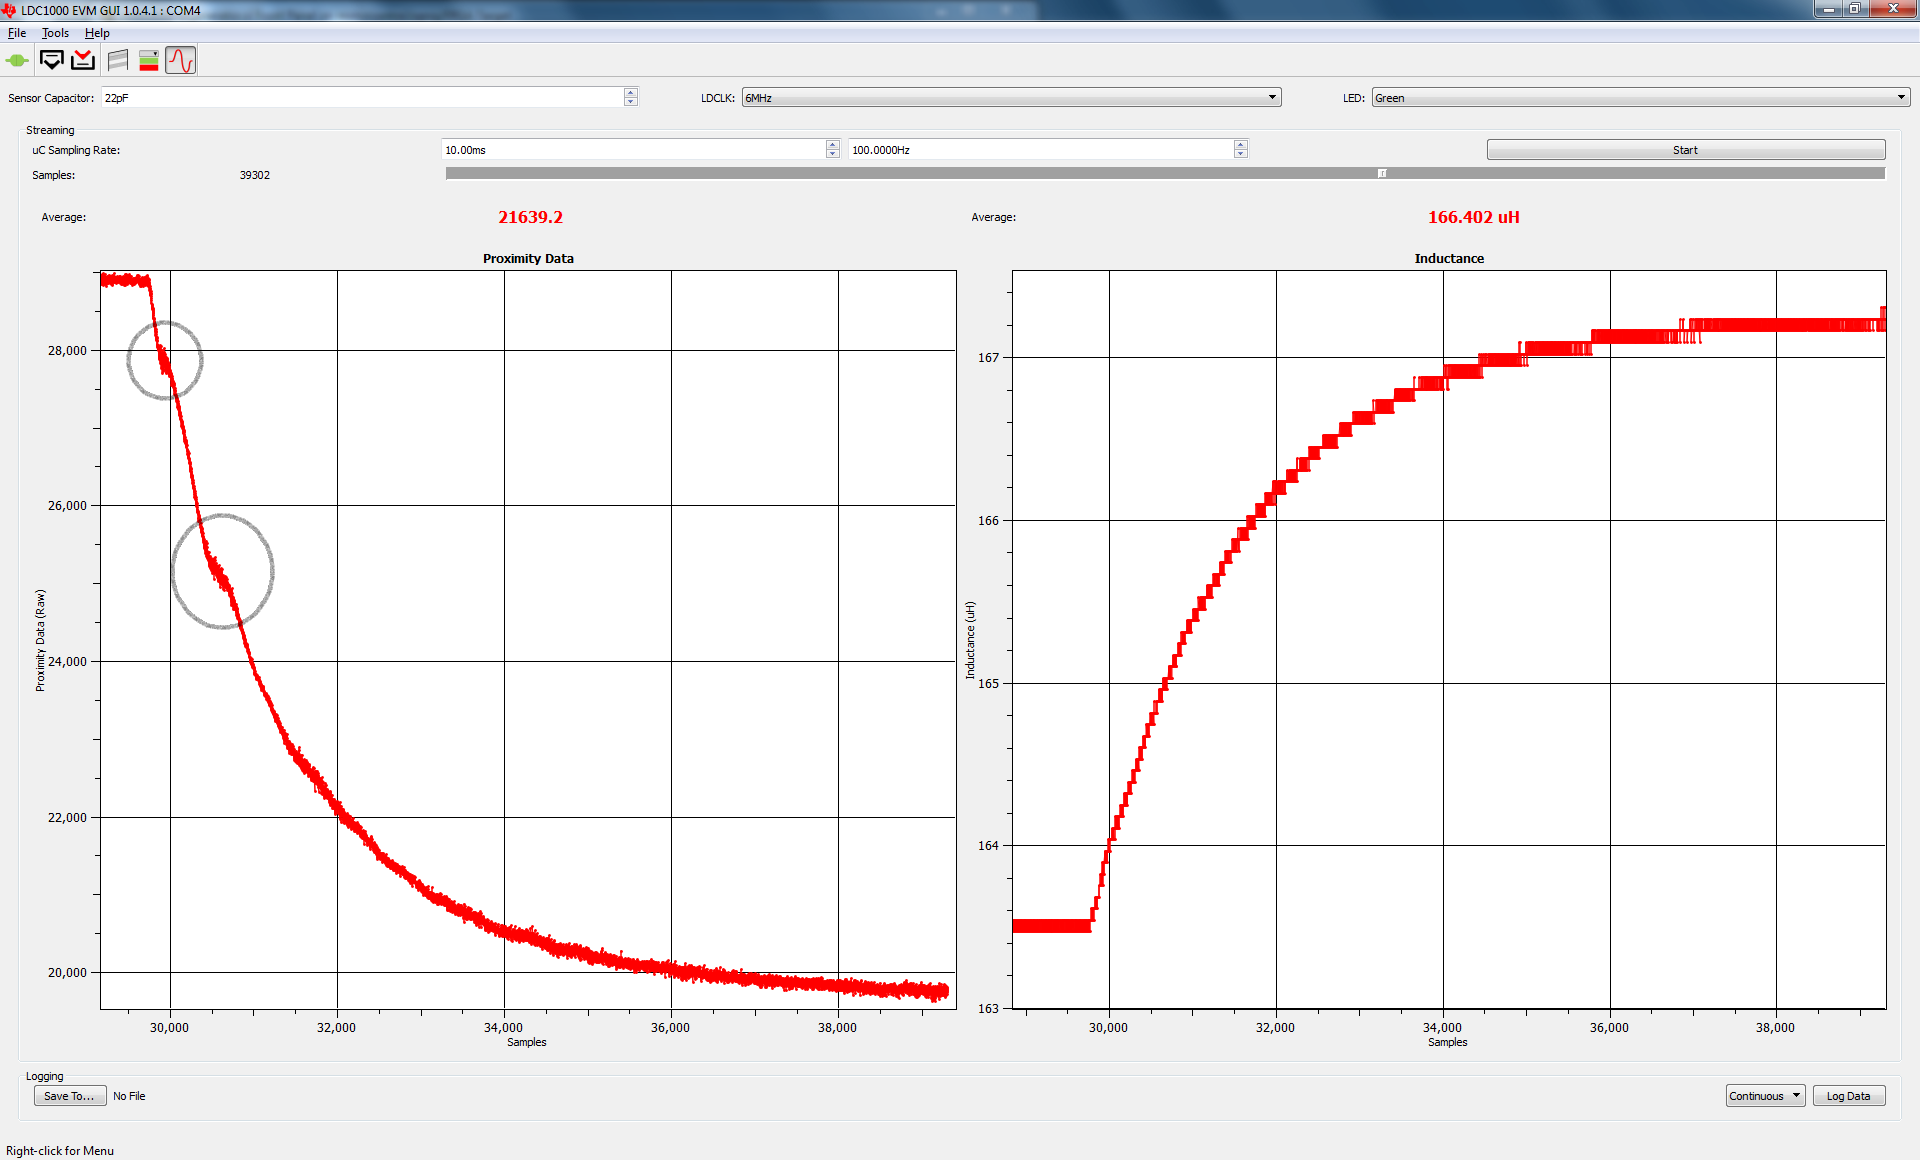
Task: Click the Start streaming button
Action: tap(1686, 150)
